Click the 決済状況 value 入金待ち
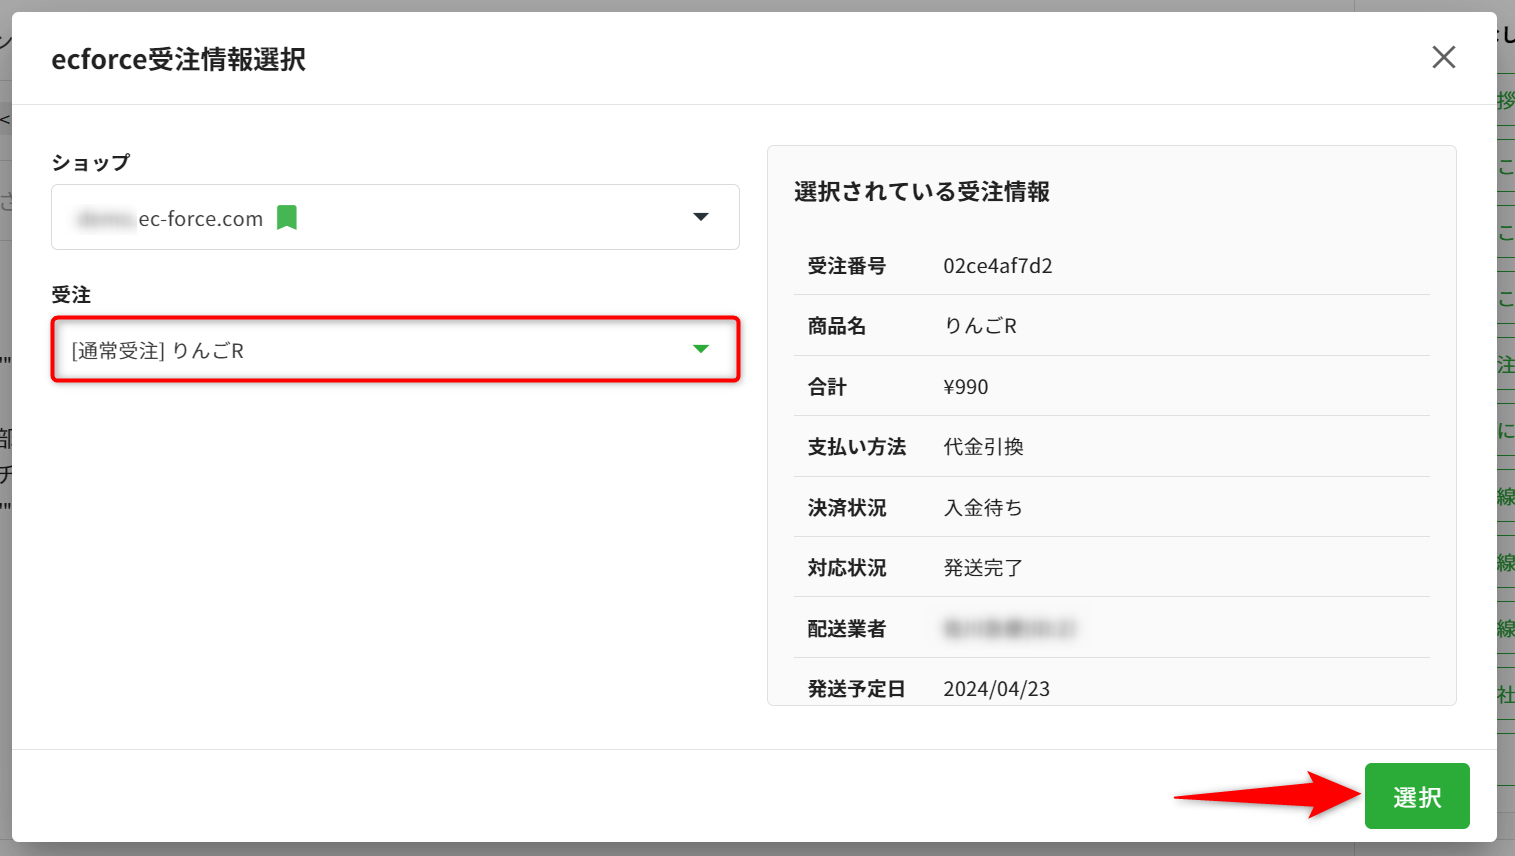 coord(983,508)
